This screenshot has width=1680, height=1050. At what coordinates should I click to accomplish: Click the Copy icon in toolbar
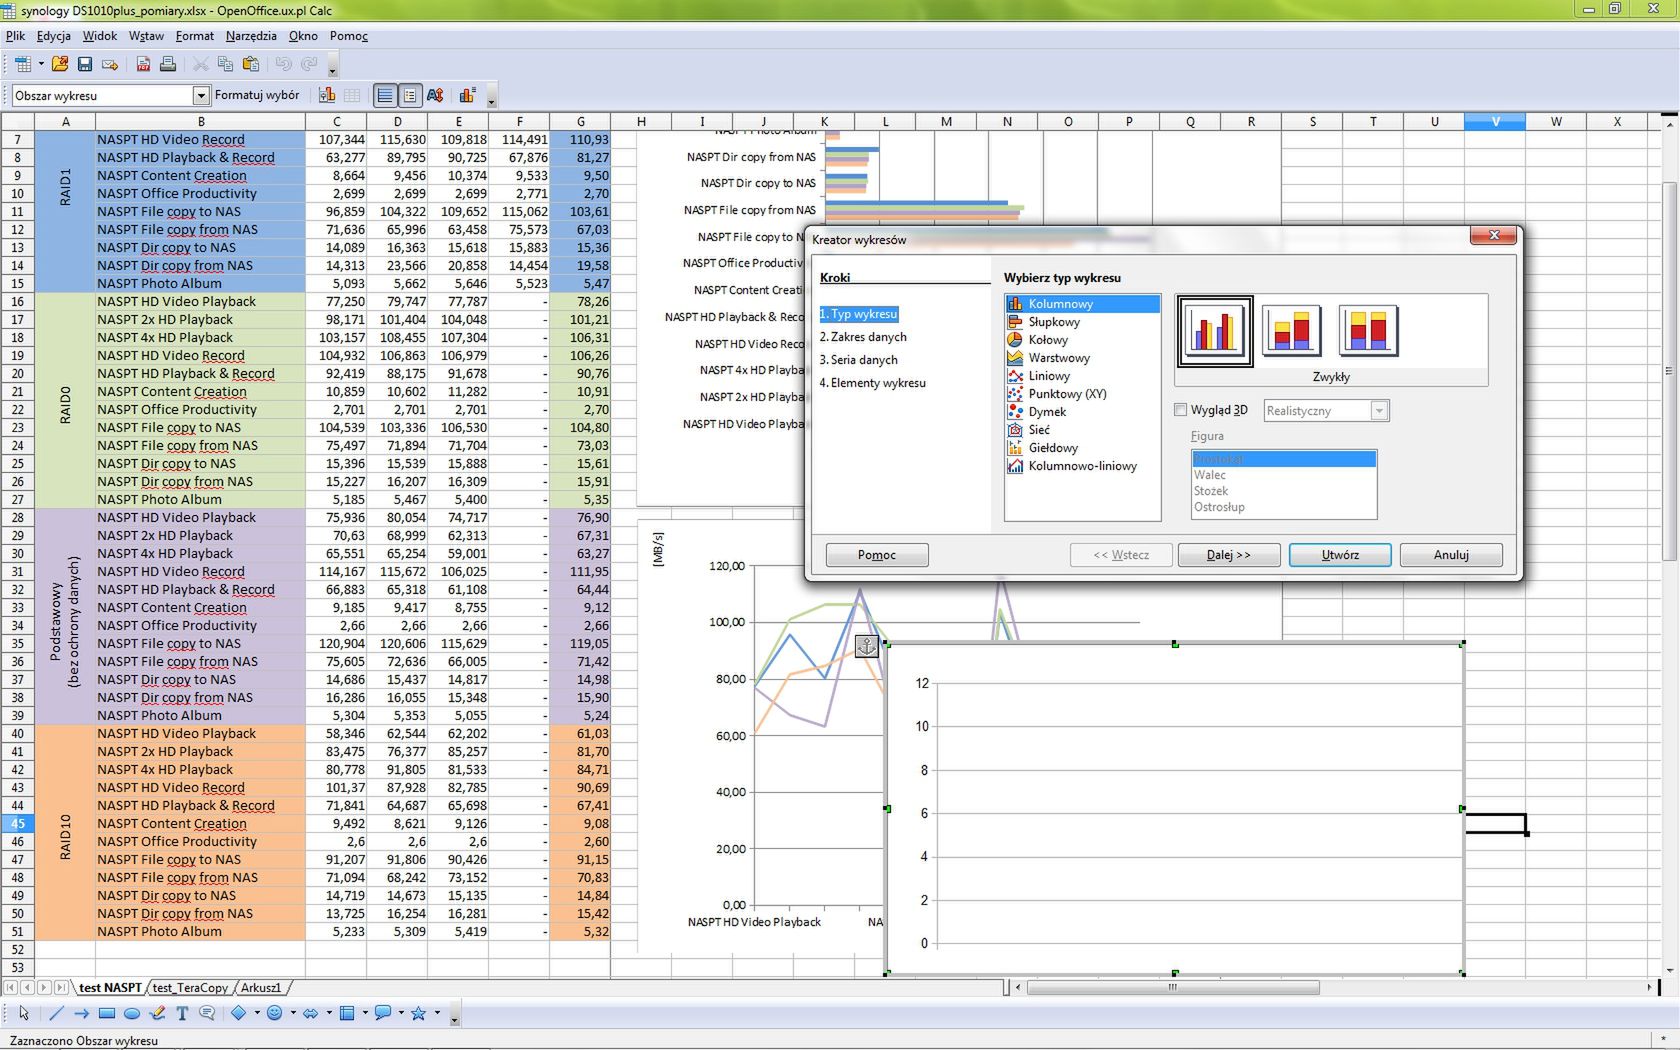(225, 64)
